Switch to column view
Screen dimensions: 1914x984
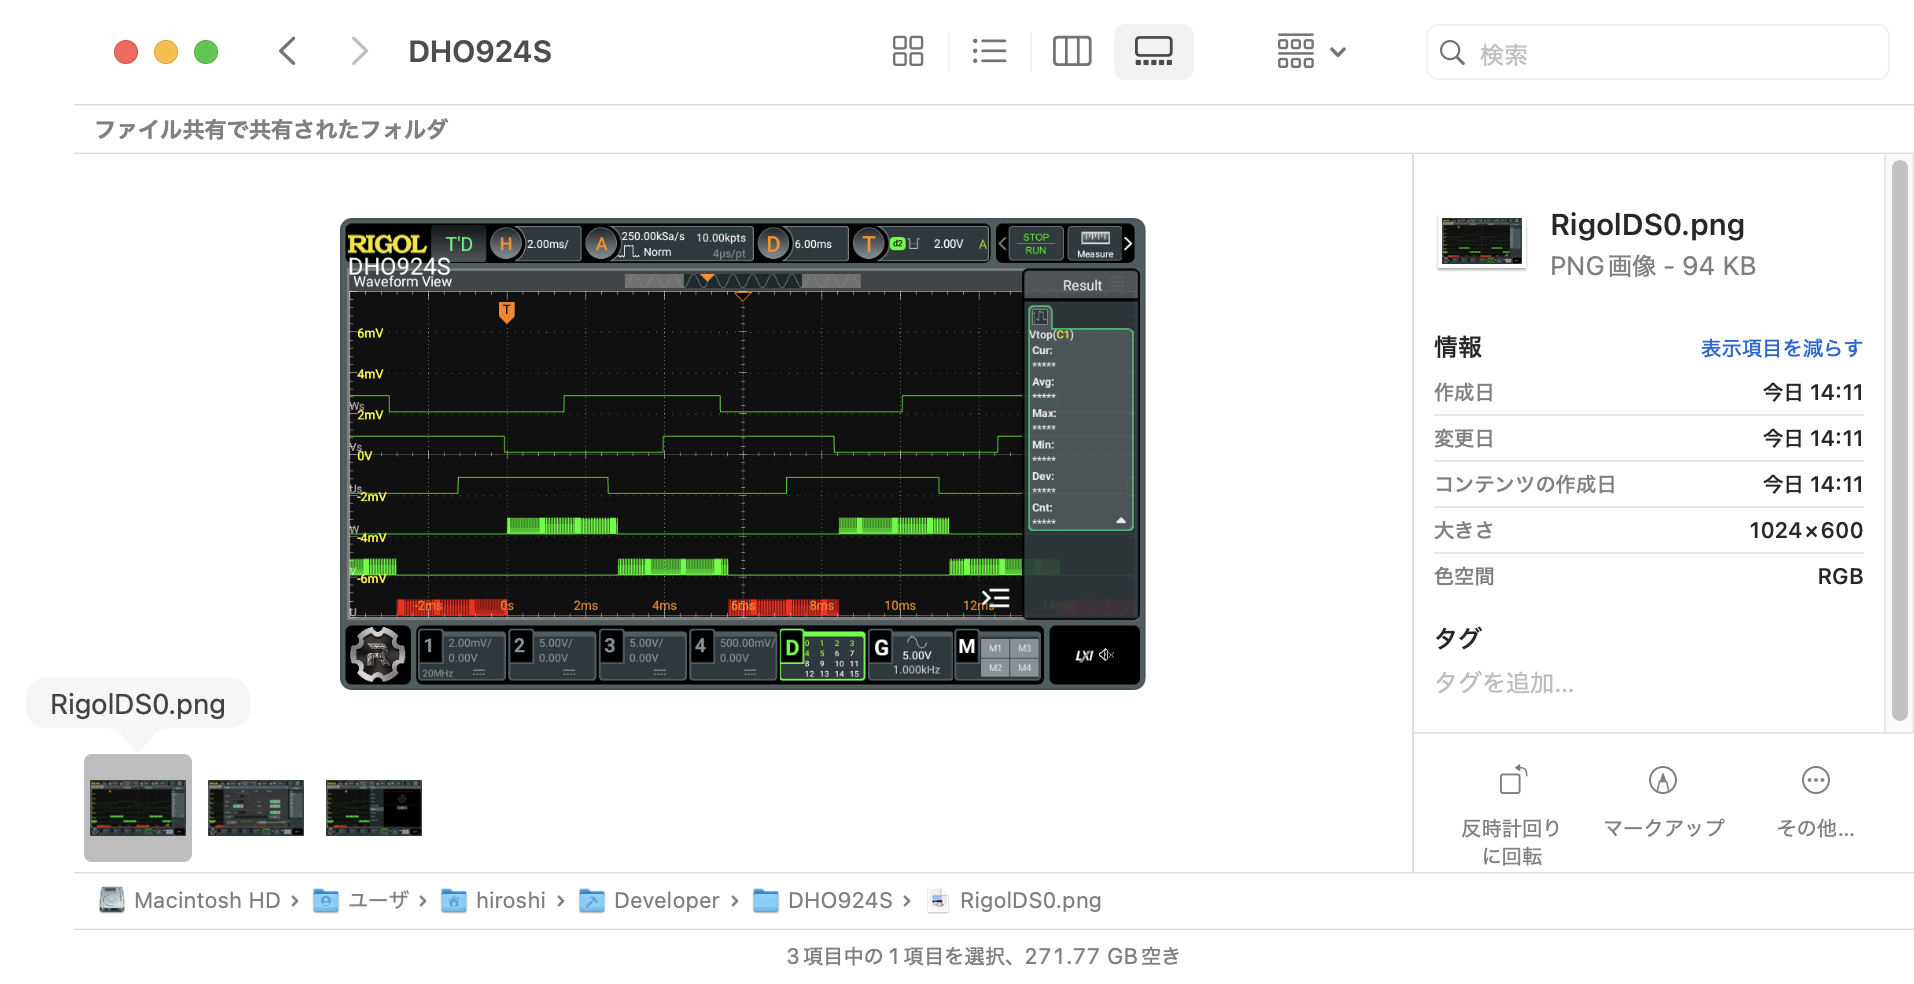[x=1072, y=51]
